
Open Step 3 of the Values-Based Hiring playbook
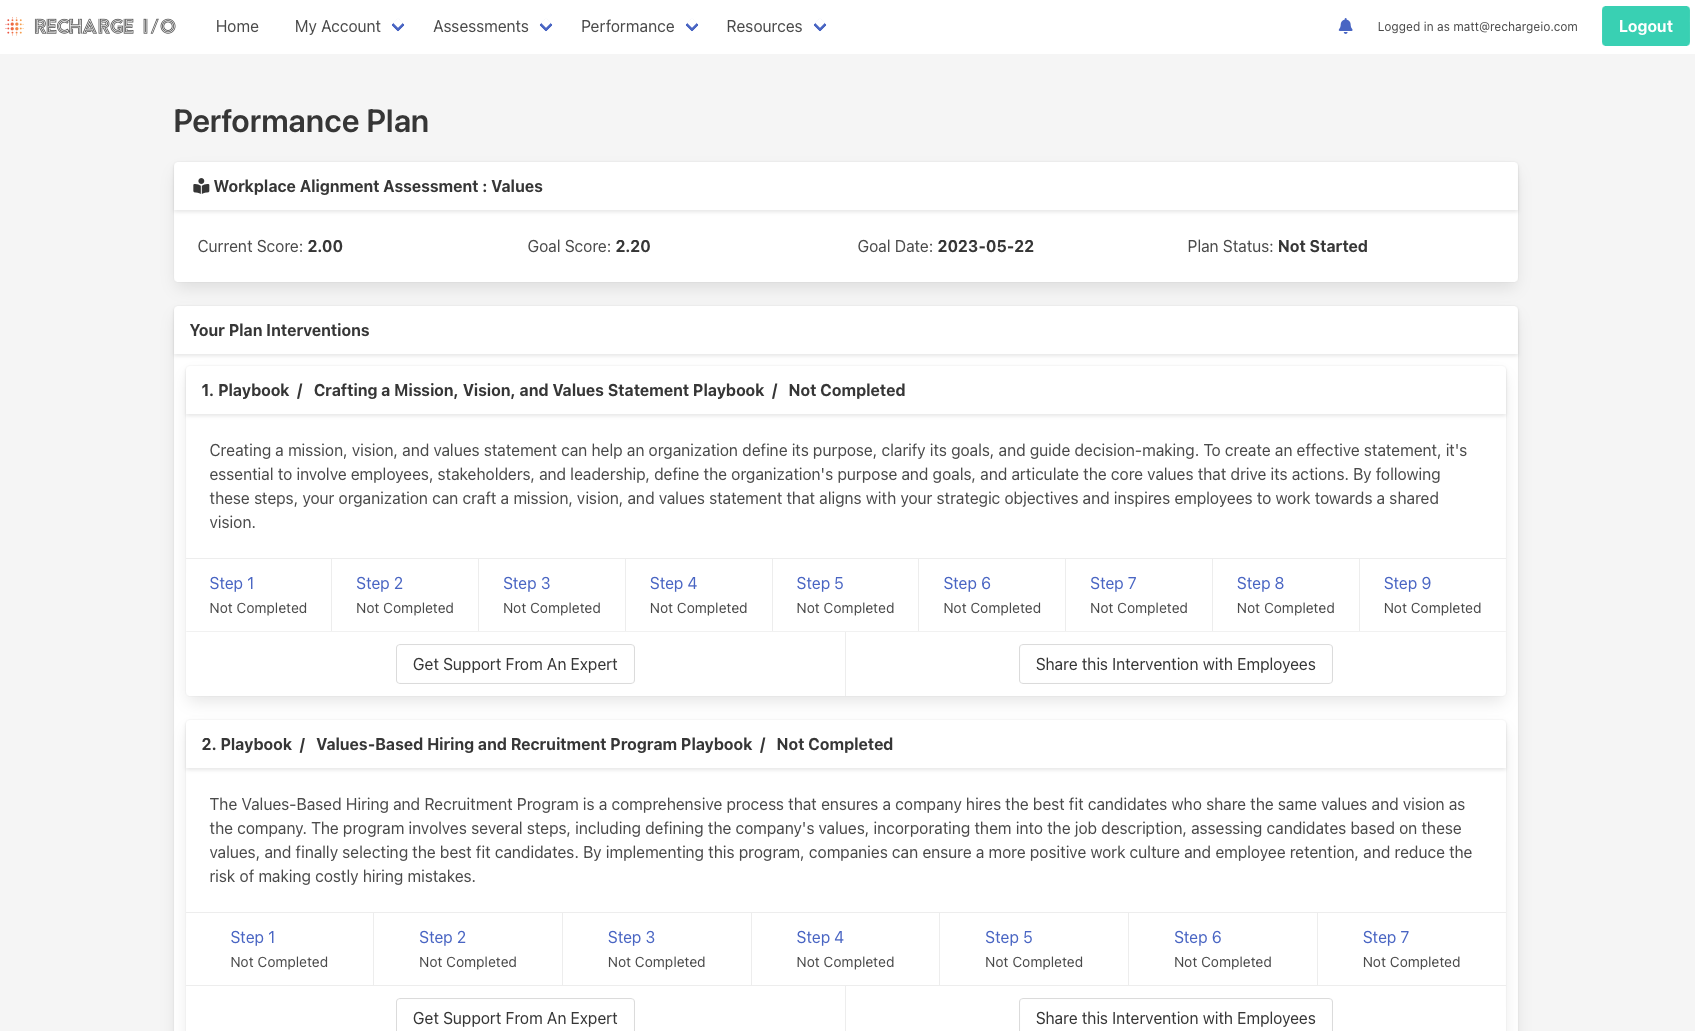click(x=631, y=937)
